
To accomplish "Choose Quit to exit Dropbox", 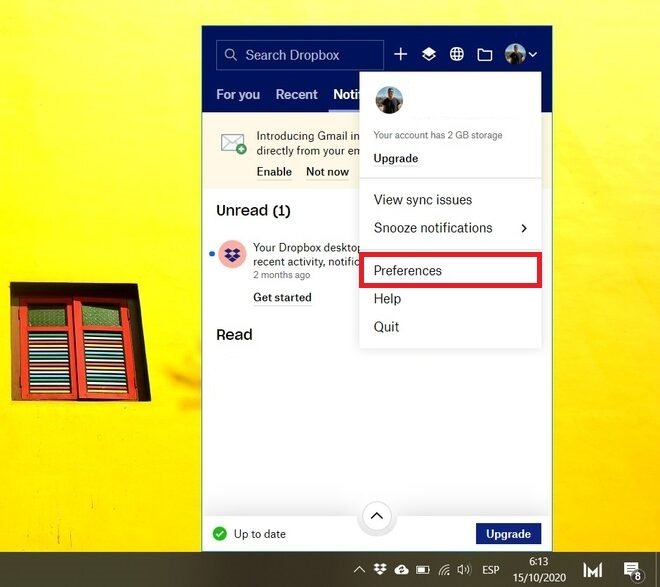I will (x=386, y=327).
